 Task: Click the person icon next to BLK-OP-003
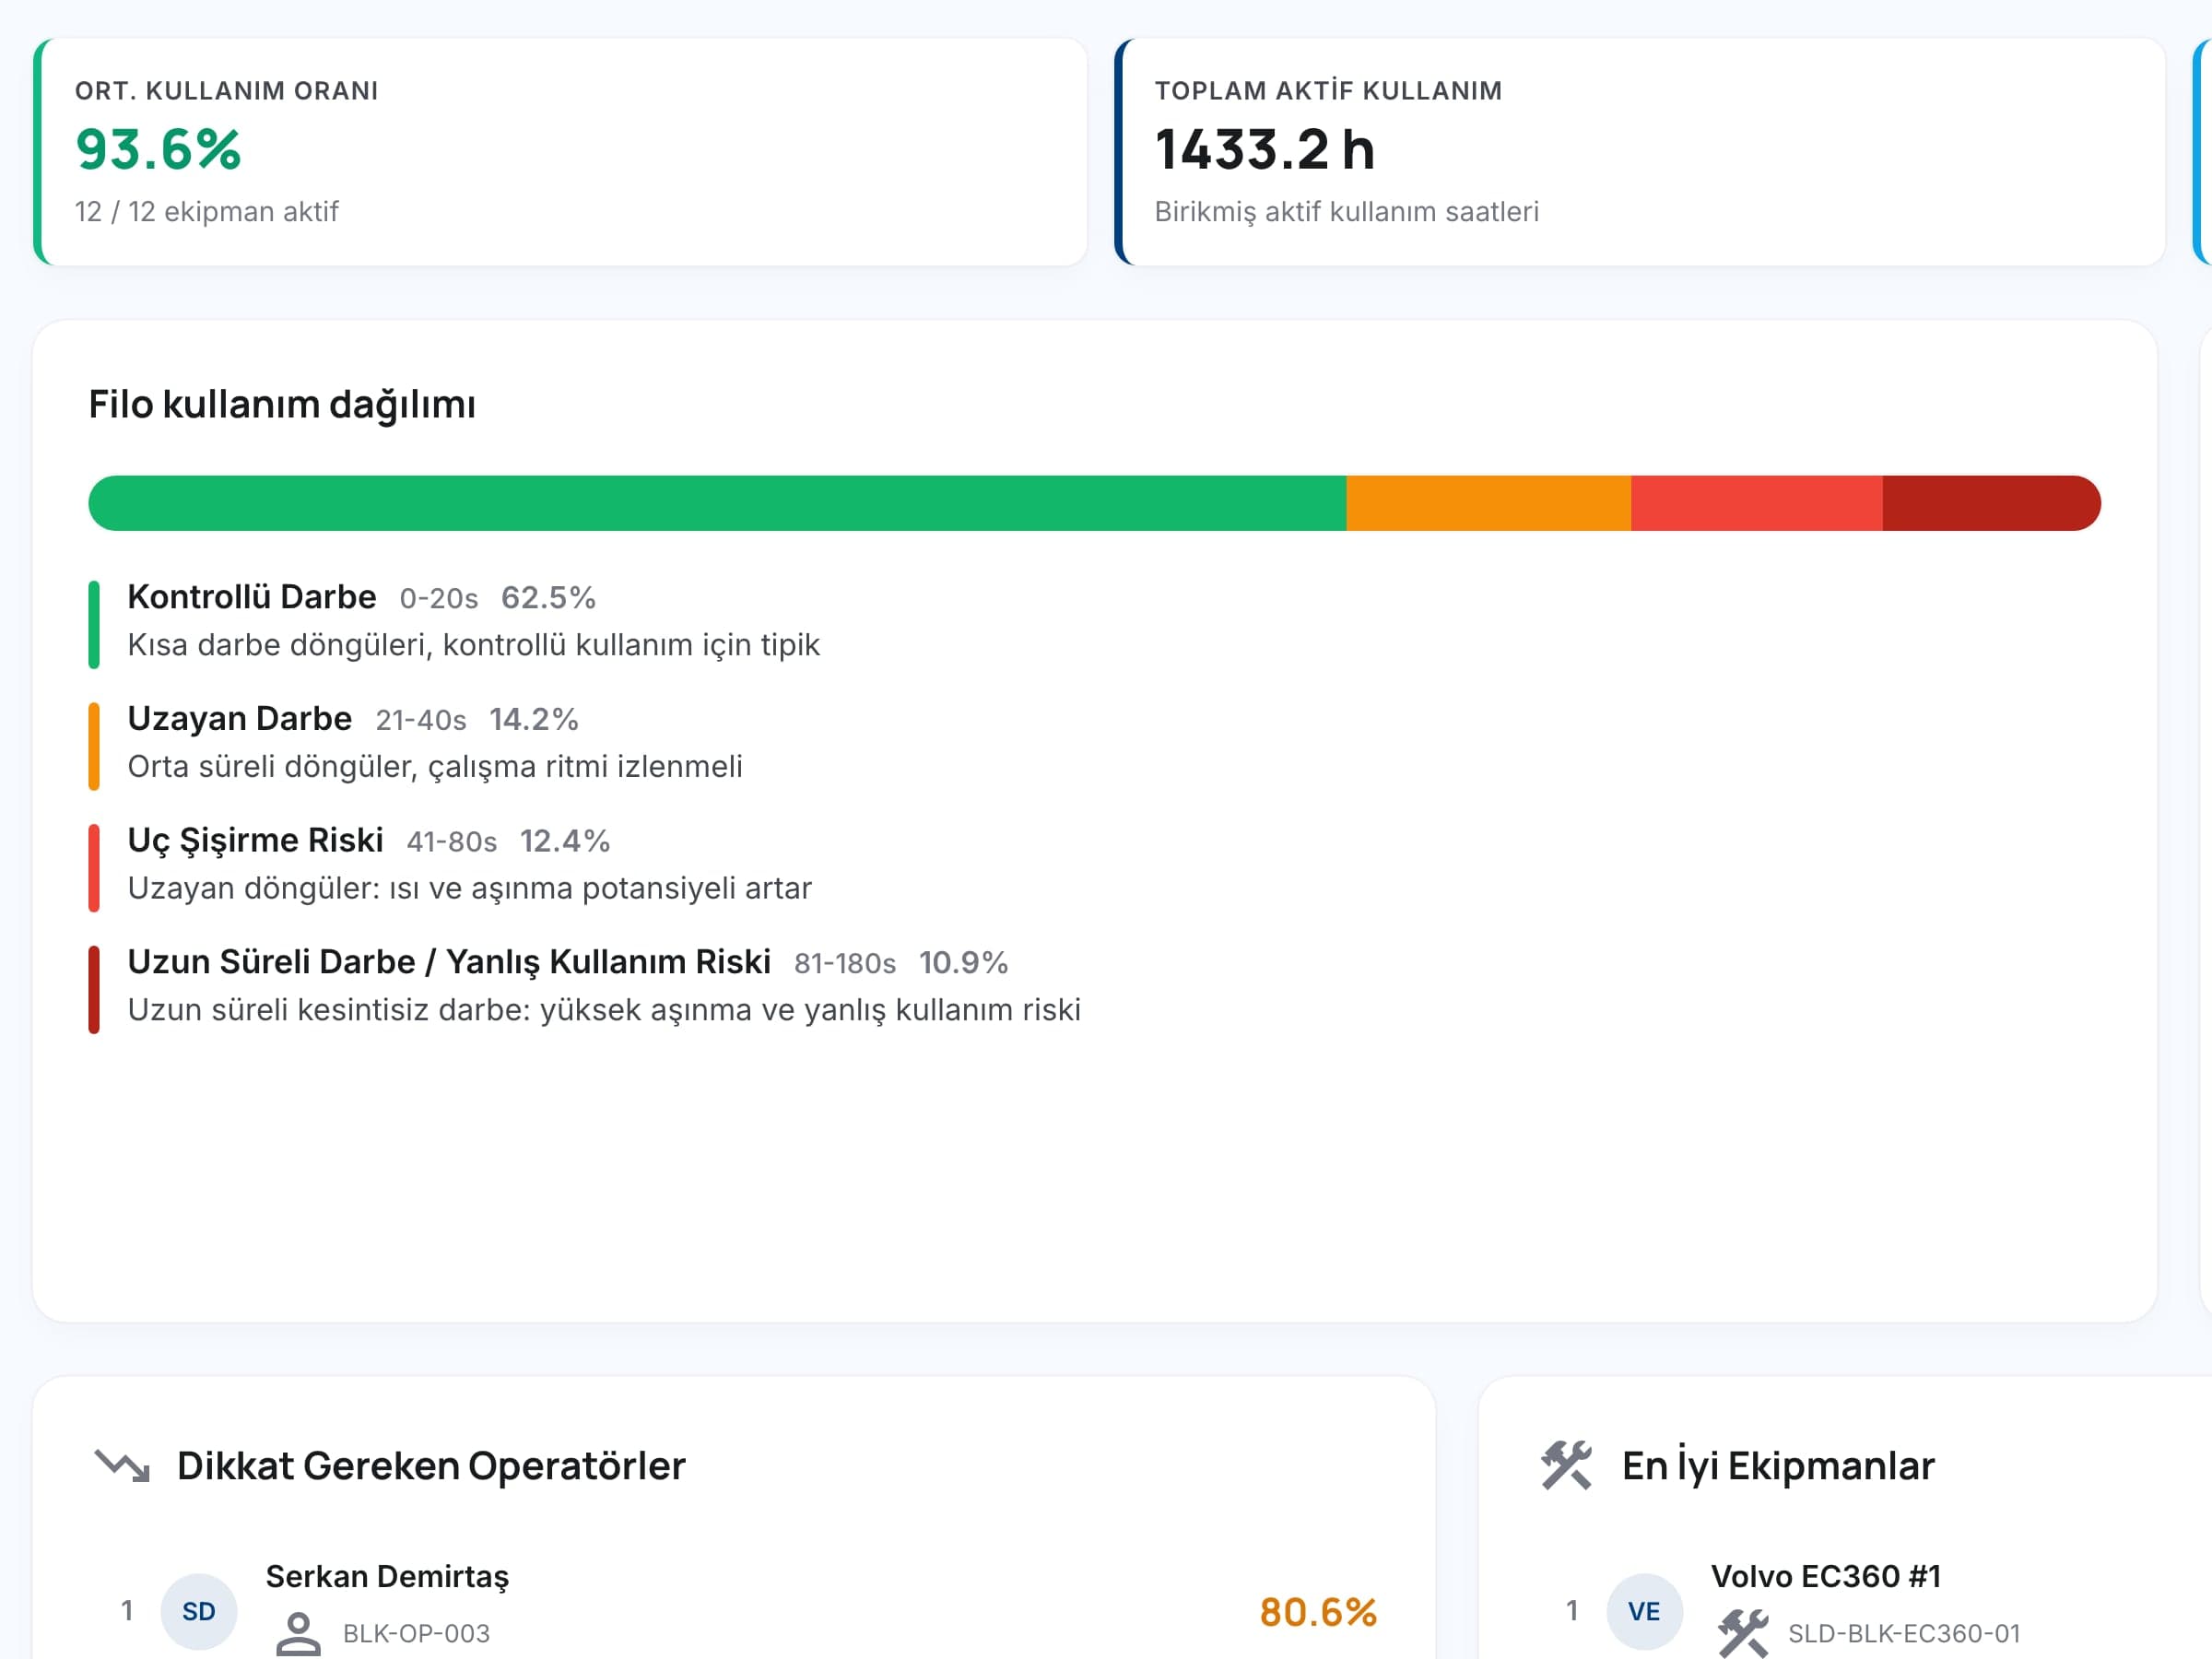tap(298, 1633)
